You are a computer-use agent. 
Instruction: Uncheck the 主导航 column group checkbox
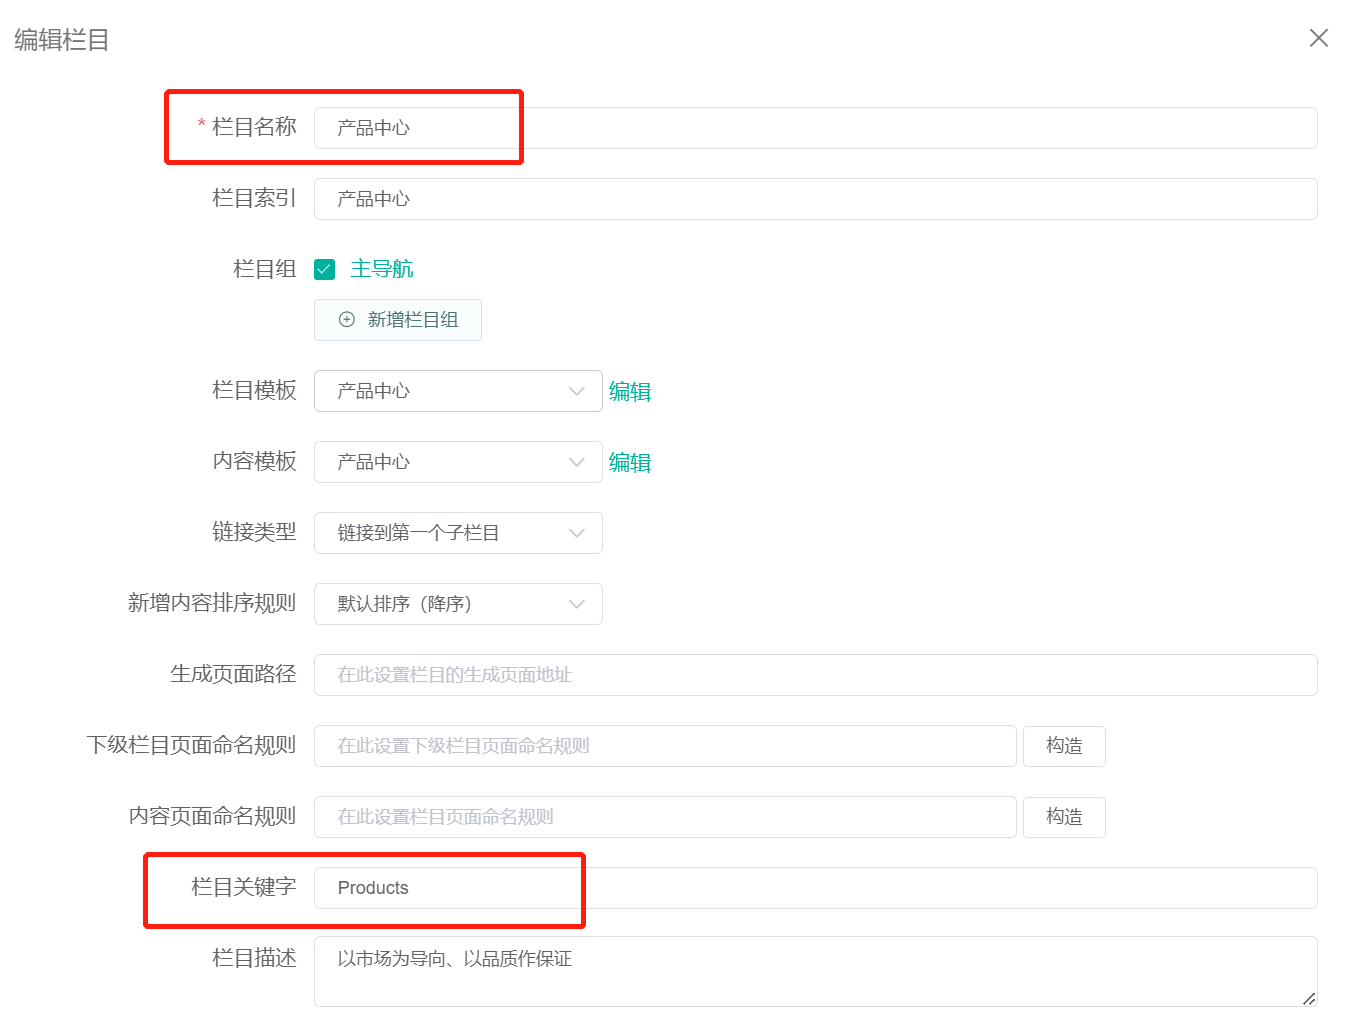[x=324, y=268]
